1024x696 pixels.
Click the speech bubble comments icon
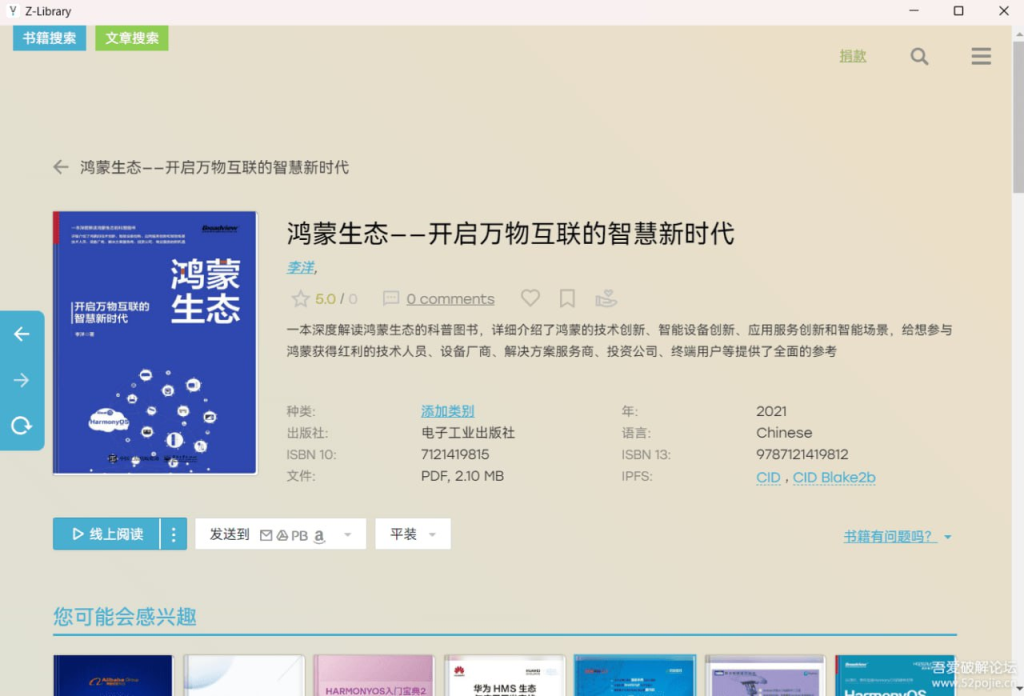coord(391,298)
